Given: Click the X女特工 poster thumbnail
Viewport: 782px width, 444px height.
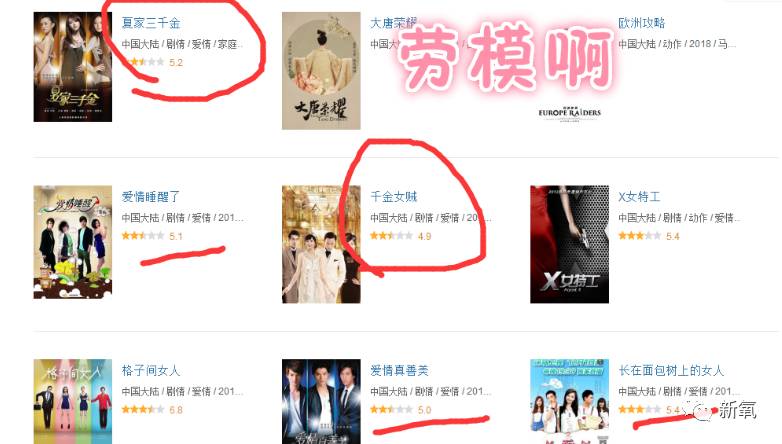Looking at the screenshot, I should coord(570,244).
